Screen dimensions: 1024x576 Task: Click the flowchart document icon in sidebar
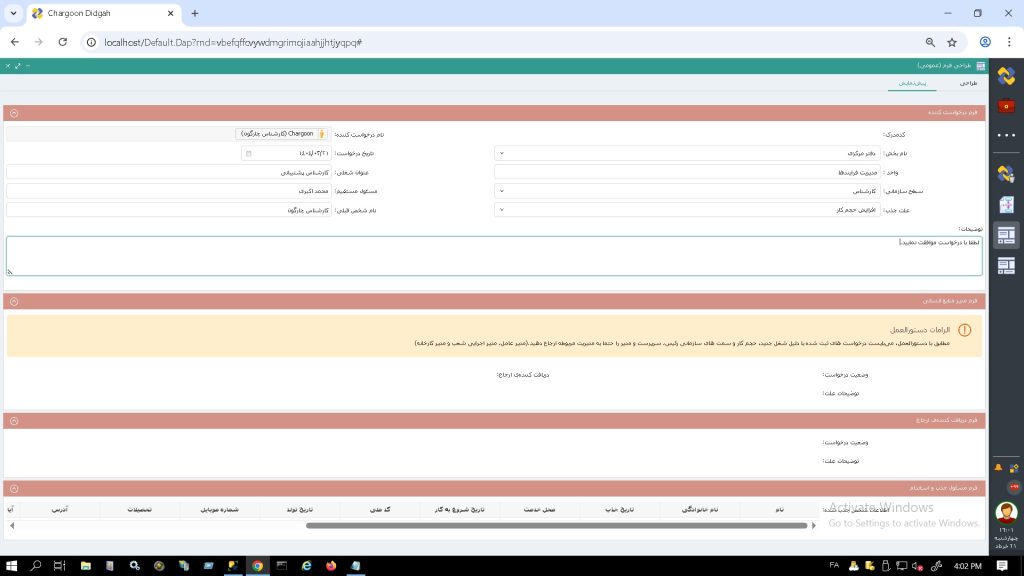1007,204
